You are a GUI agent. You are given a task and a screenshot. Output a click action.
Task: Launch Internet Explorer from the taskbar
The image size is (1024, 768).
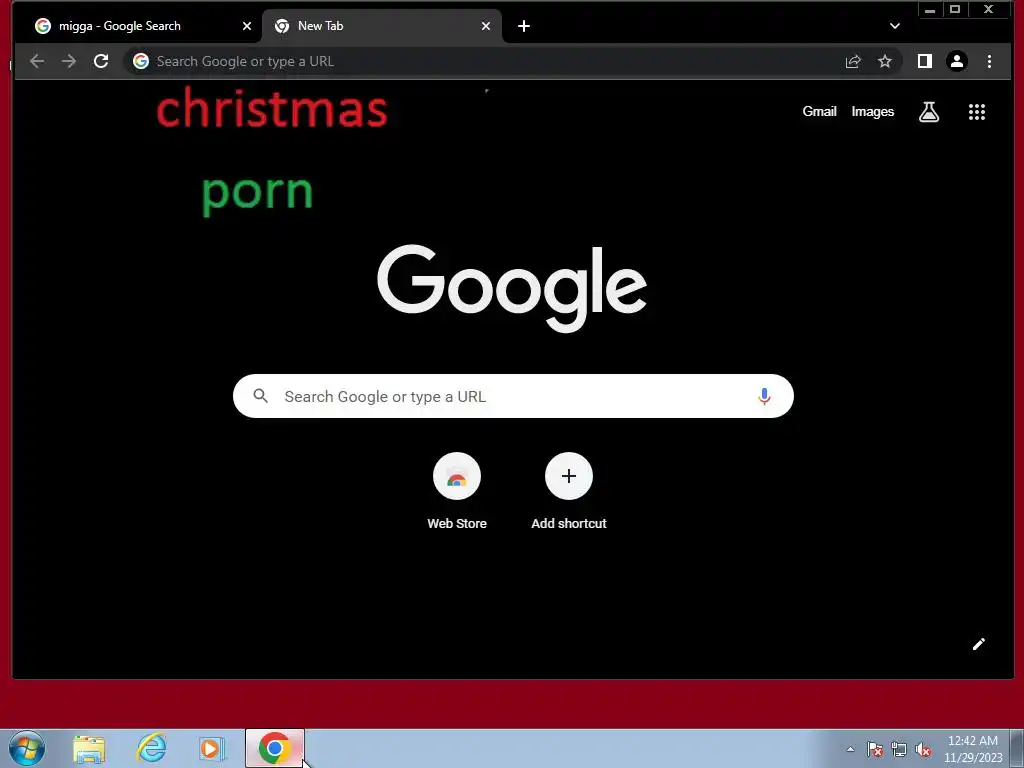click(152, 749)
